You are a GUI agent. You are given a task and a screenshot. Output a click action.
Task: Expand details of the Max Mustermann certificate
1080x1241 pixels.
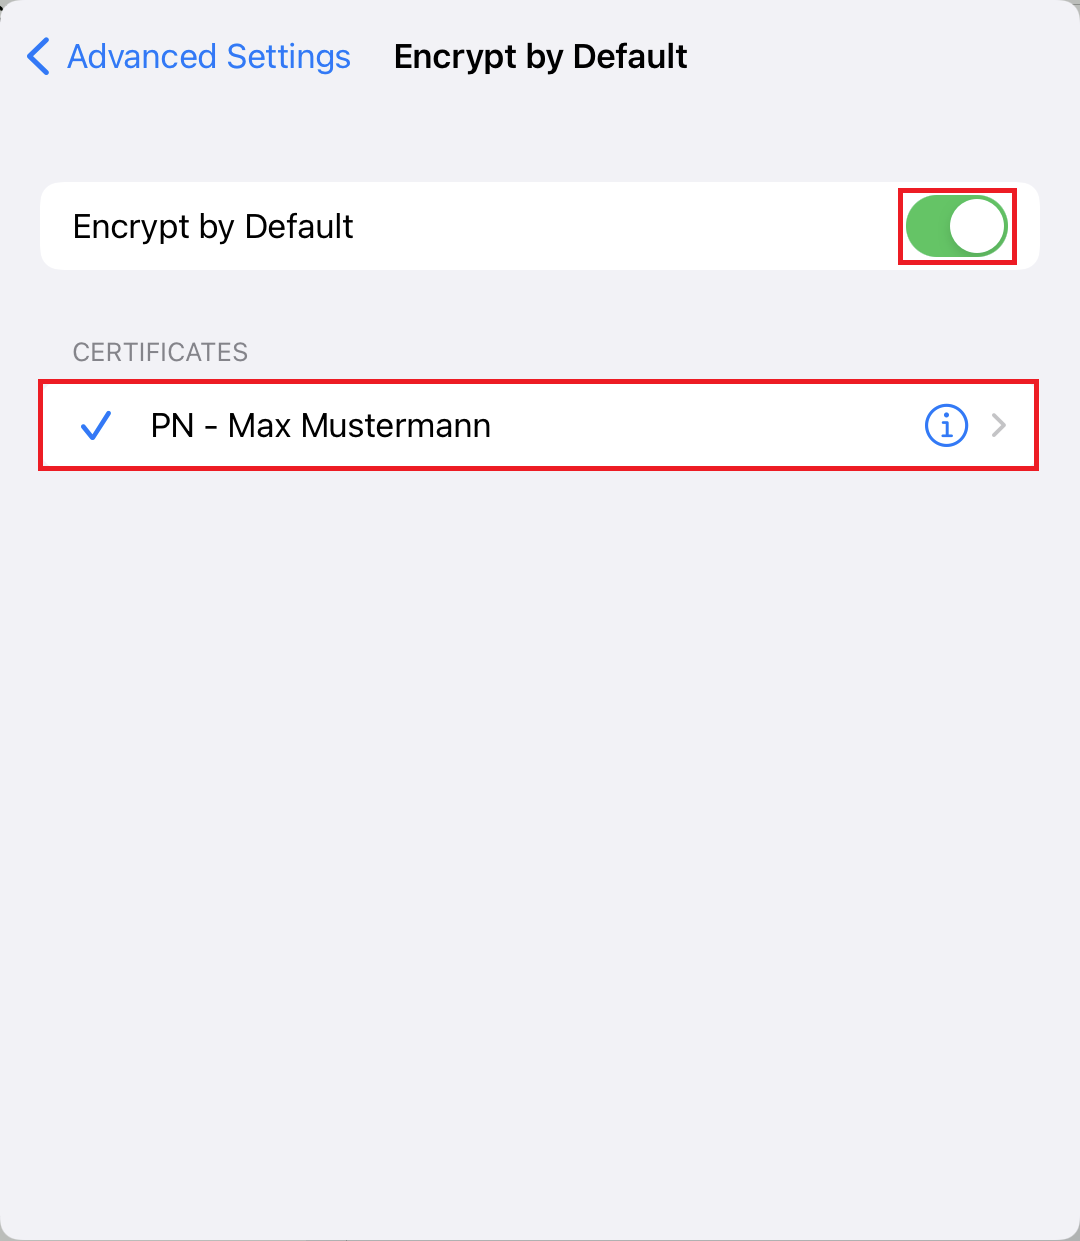click(998, 426)
